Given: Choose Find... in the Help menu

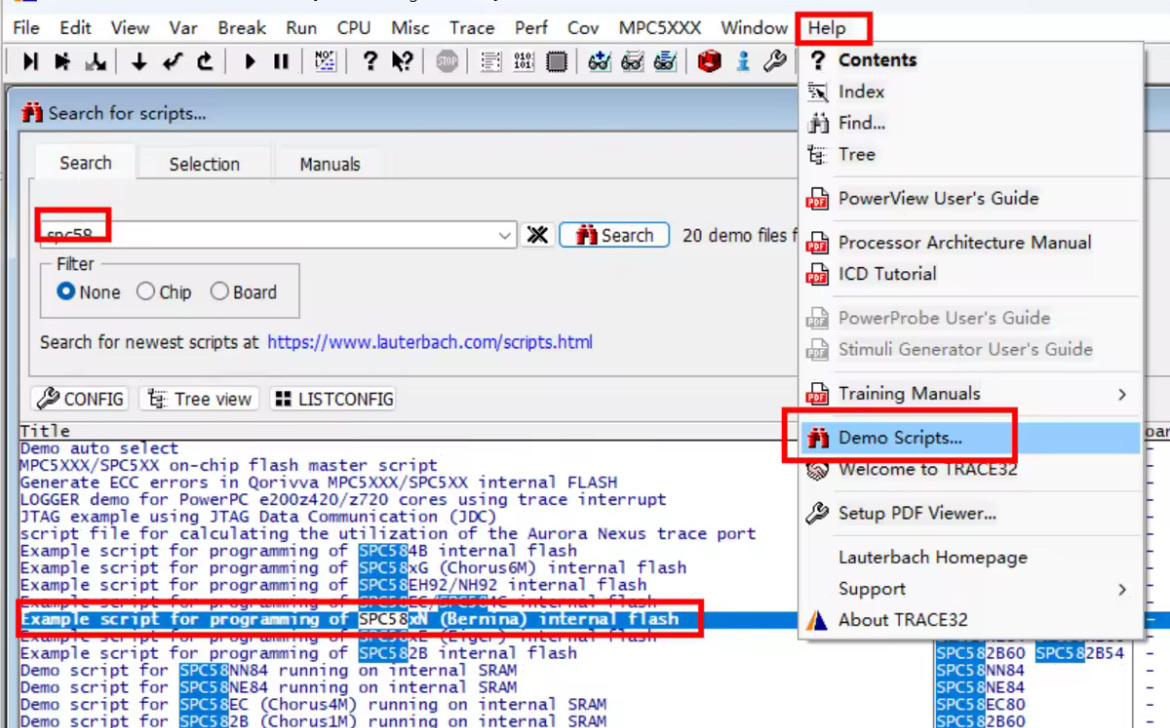Looking at the screenshot, I should 970,123.
